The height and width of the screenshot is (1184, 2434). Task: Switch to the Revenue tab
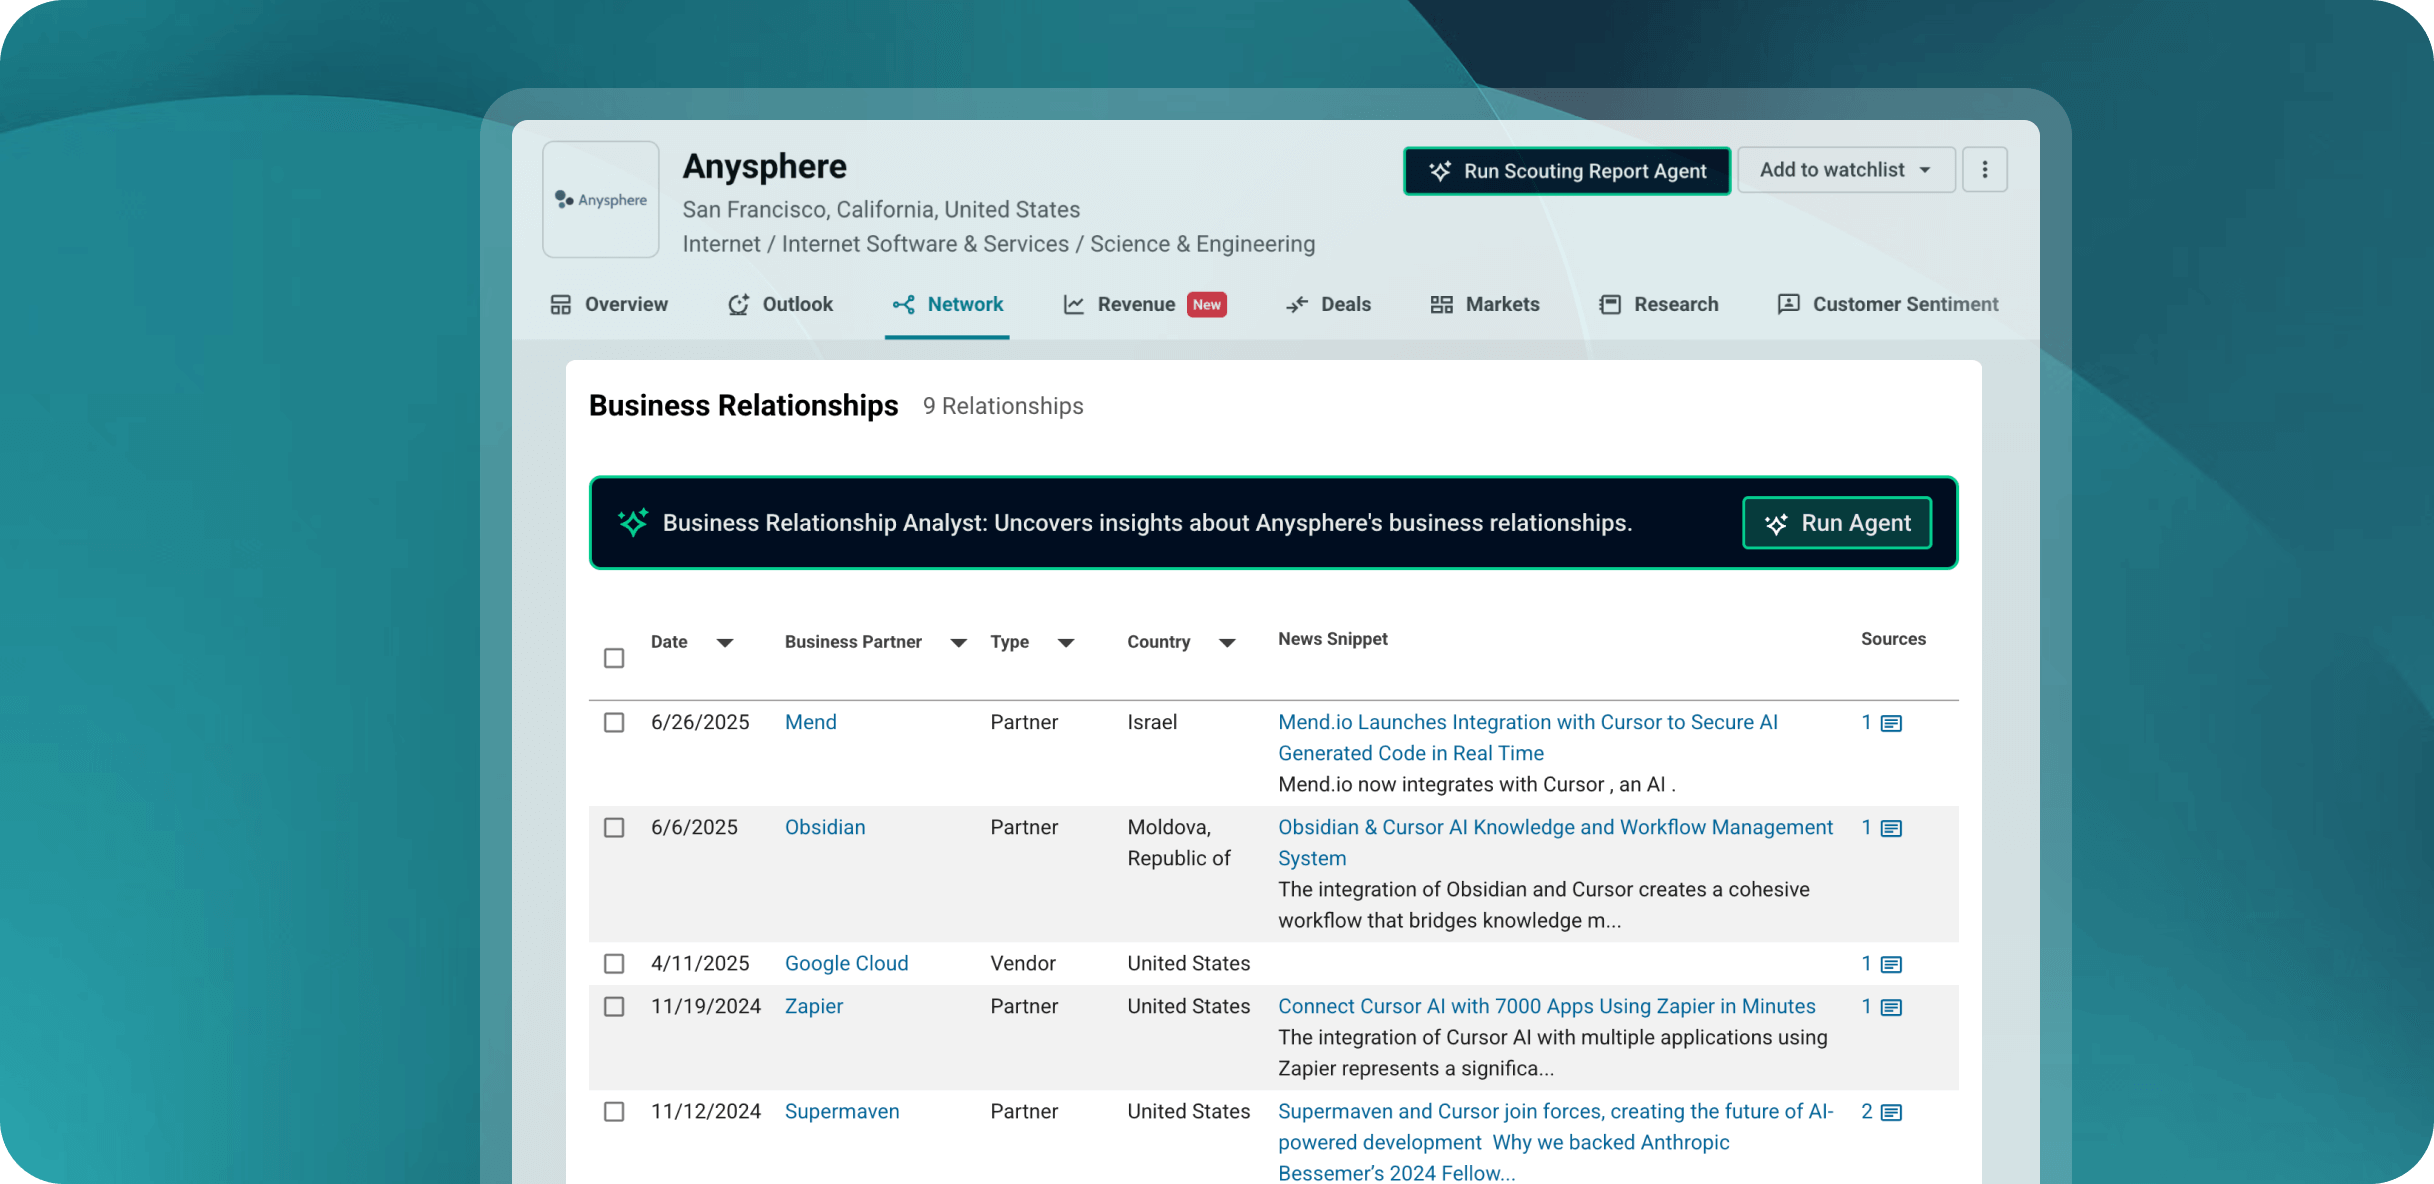tap(1135, 304)
